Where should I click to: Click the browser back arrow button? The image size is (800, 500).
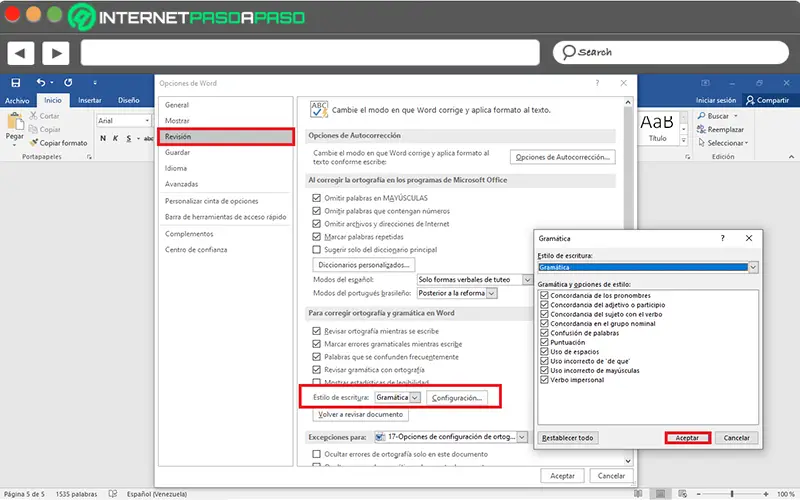click(x=20, y=53)
